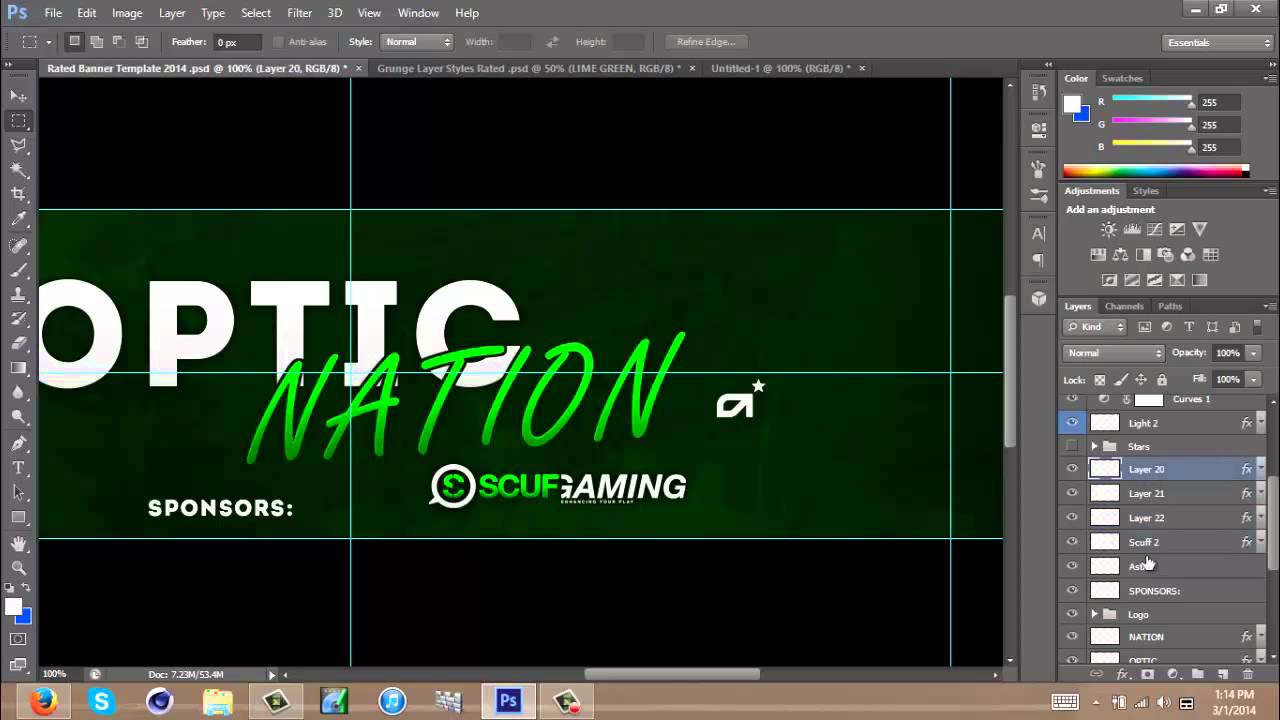Add a Color Balance adjustment
Viewport: 1280px width, 720px height.
1120,255
